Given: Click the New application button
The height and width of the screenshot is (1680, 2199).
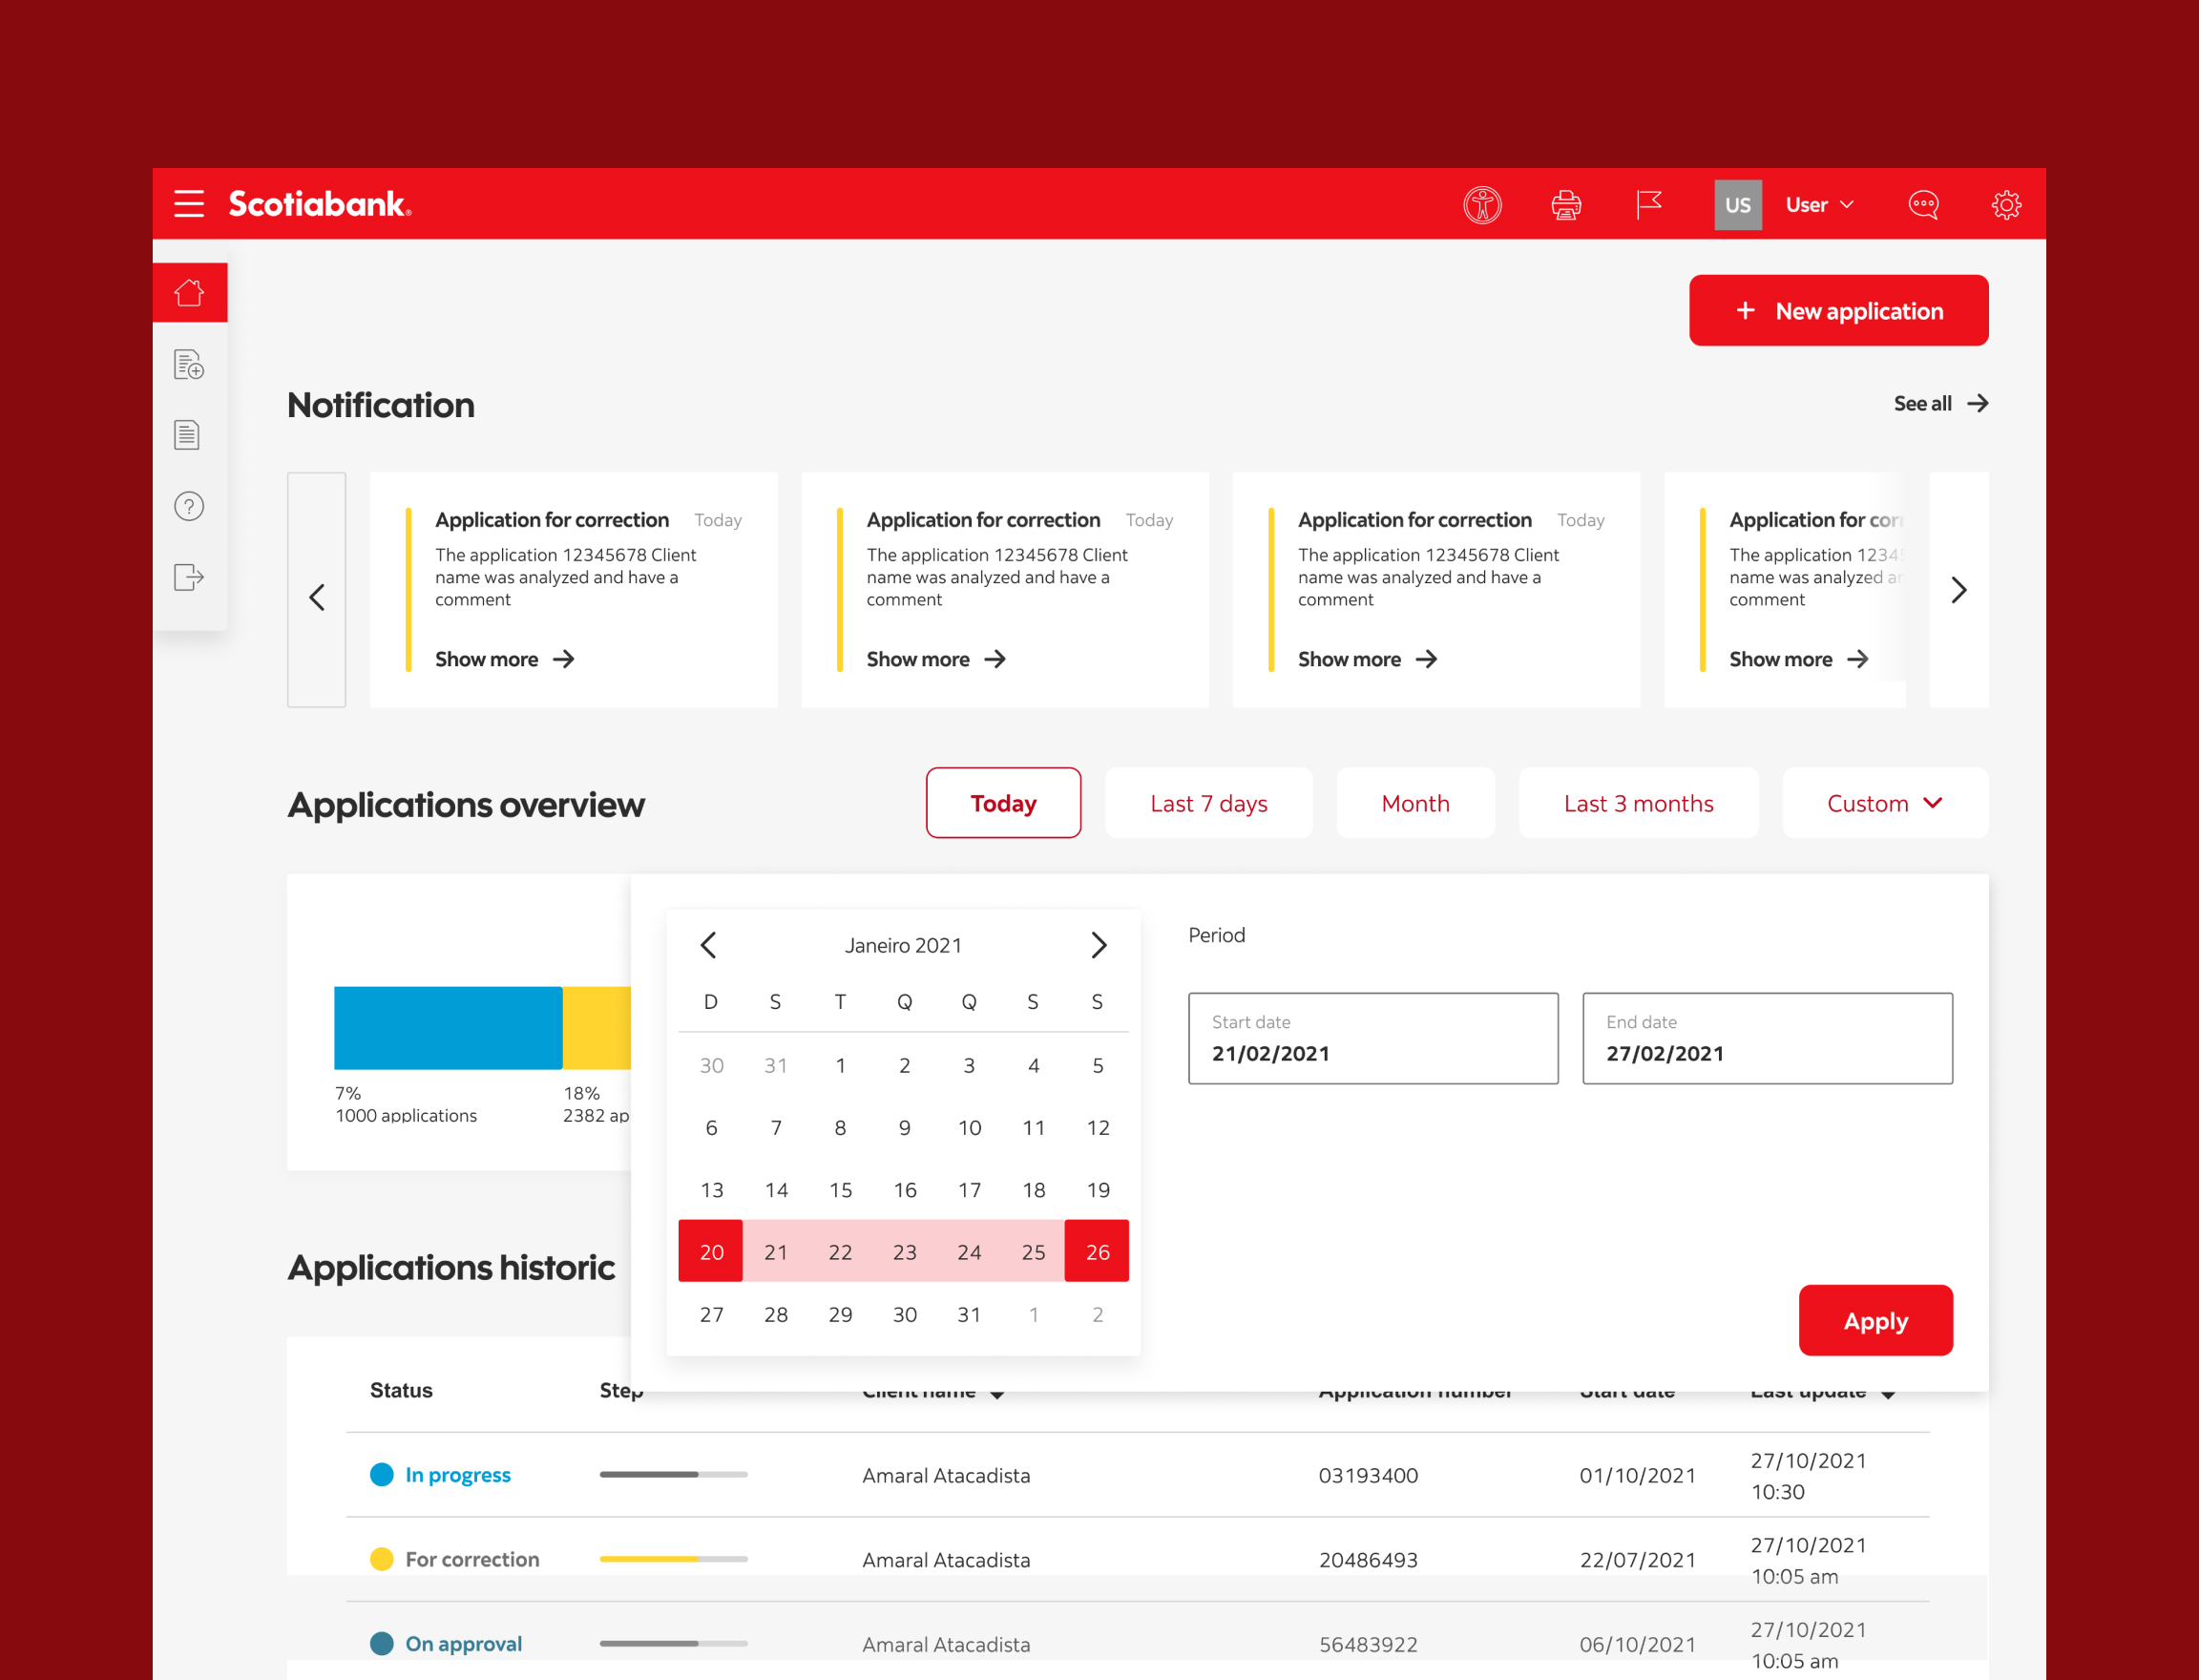Looking at the screenshot, I should coord(1838,311).
